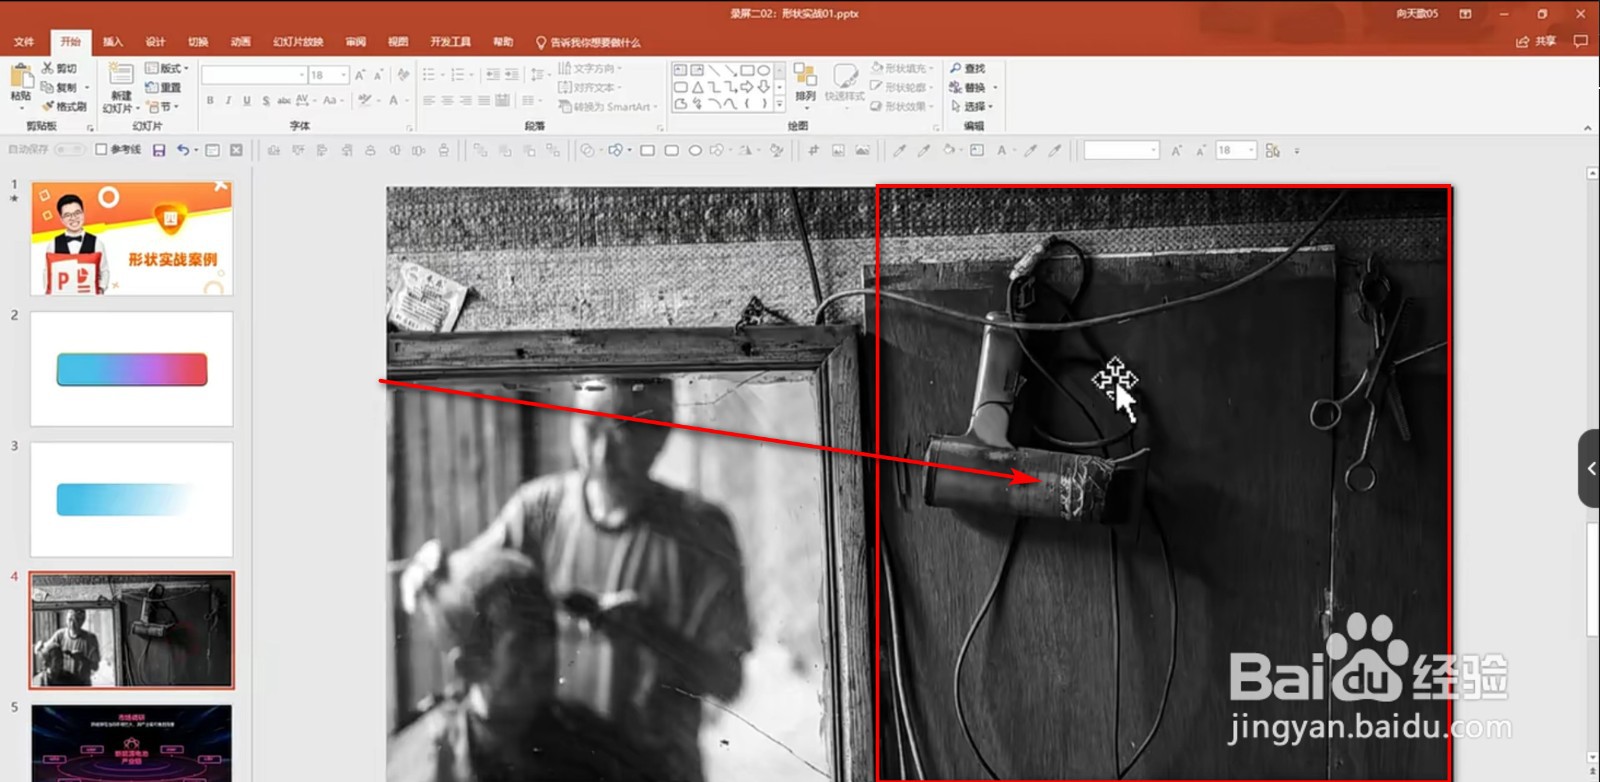Open Shape Fill (形状填充) dropdown
This screenshot has height=782, width=1600.
[x=902, y=68]
